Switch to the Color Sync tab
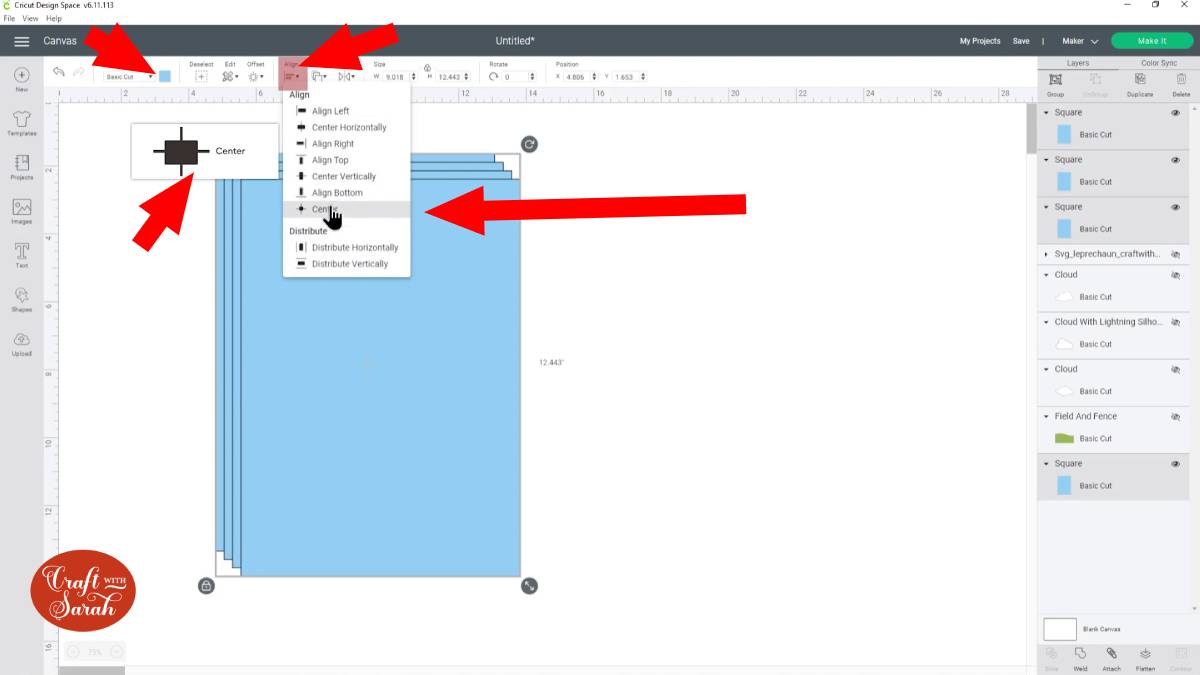 [1158, 63]
